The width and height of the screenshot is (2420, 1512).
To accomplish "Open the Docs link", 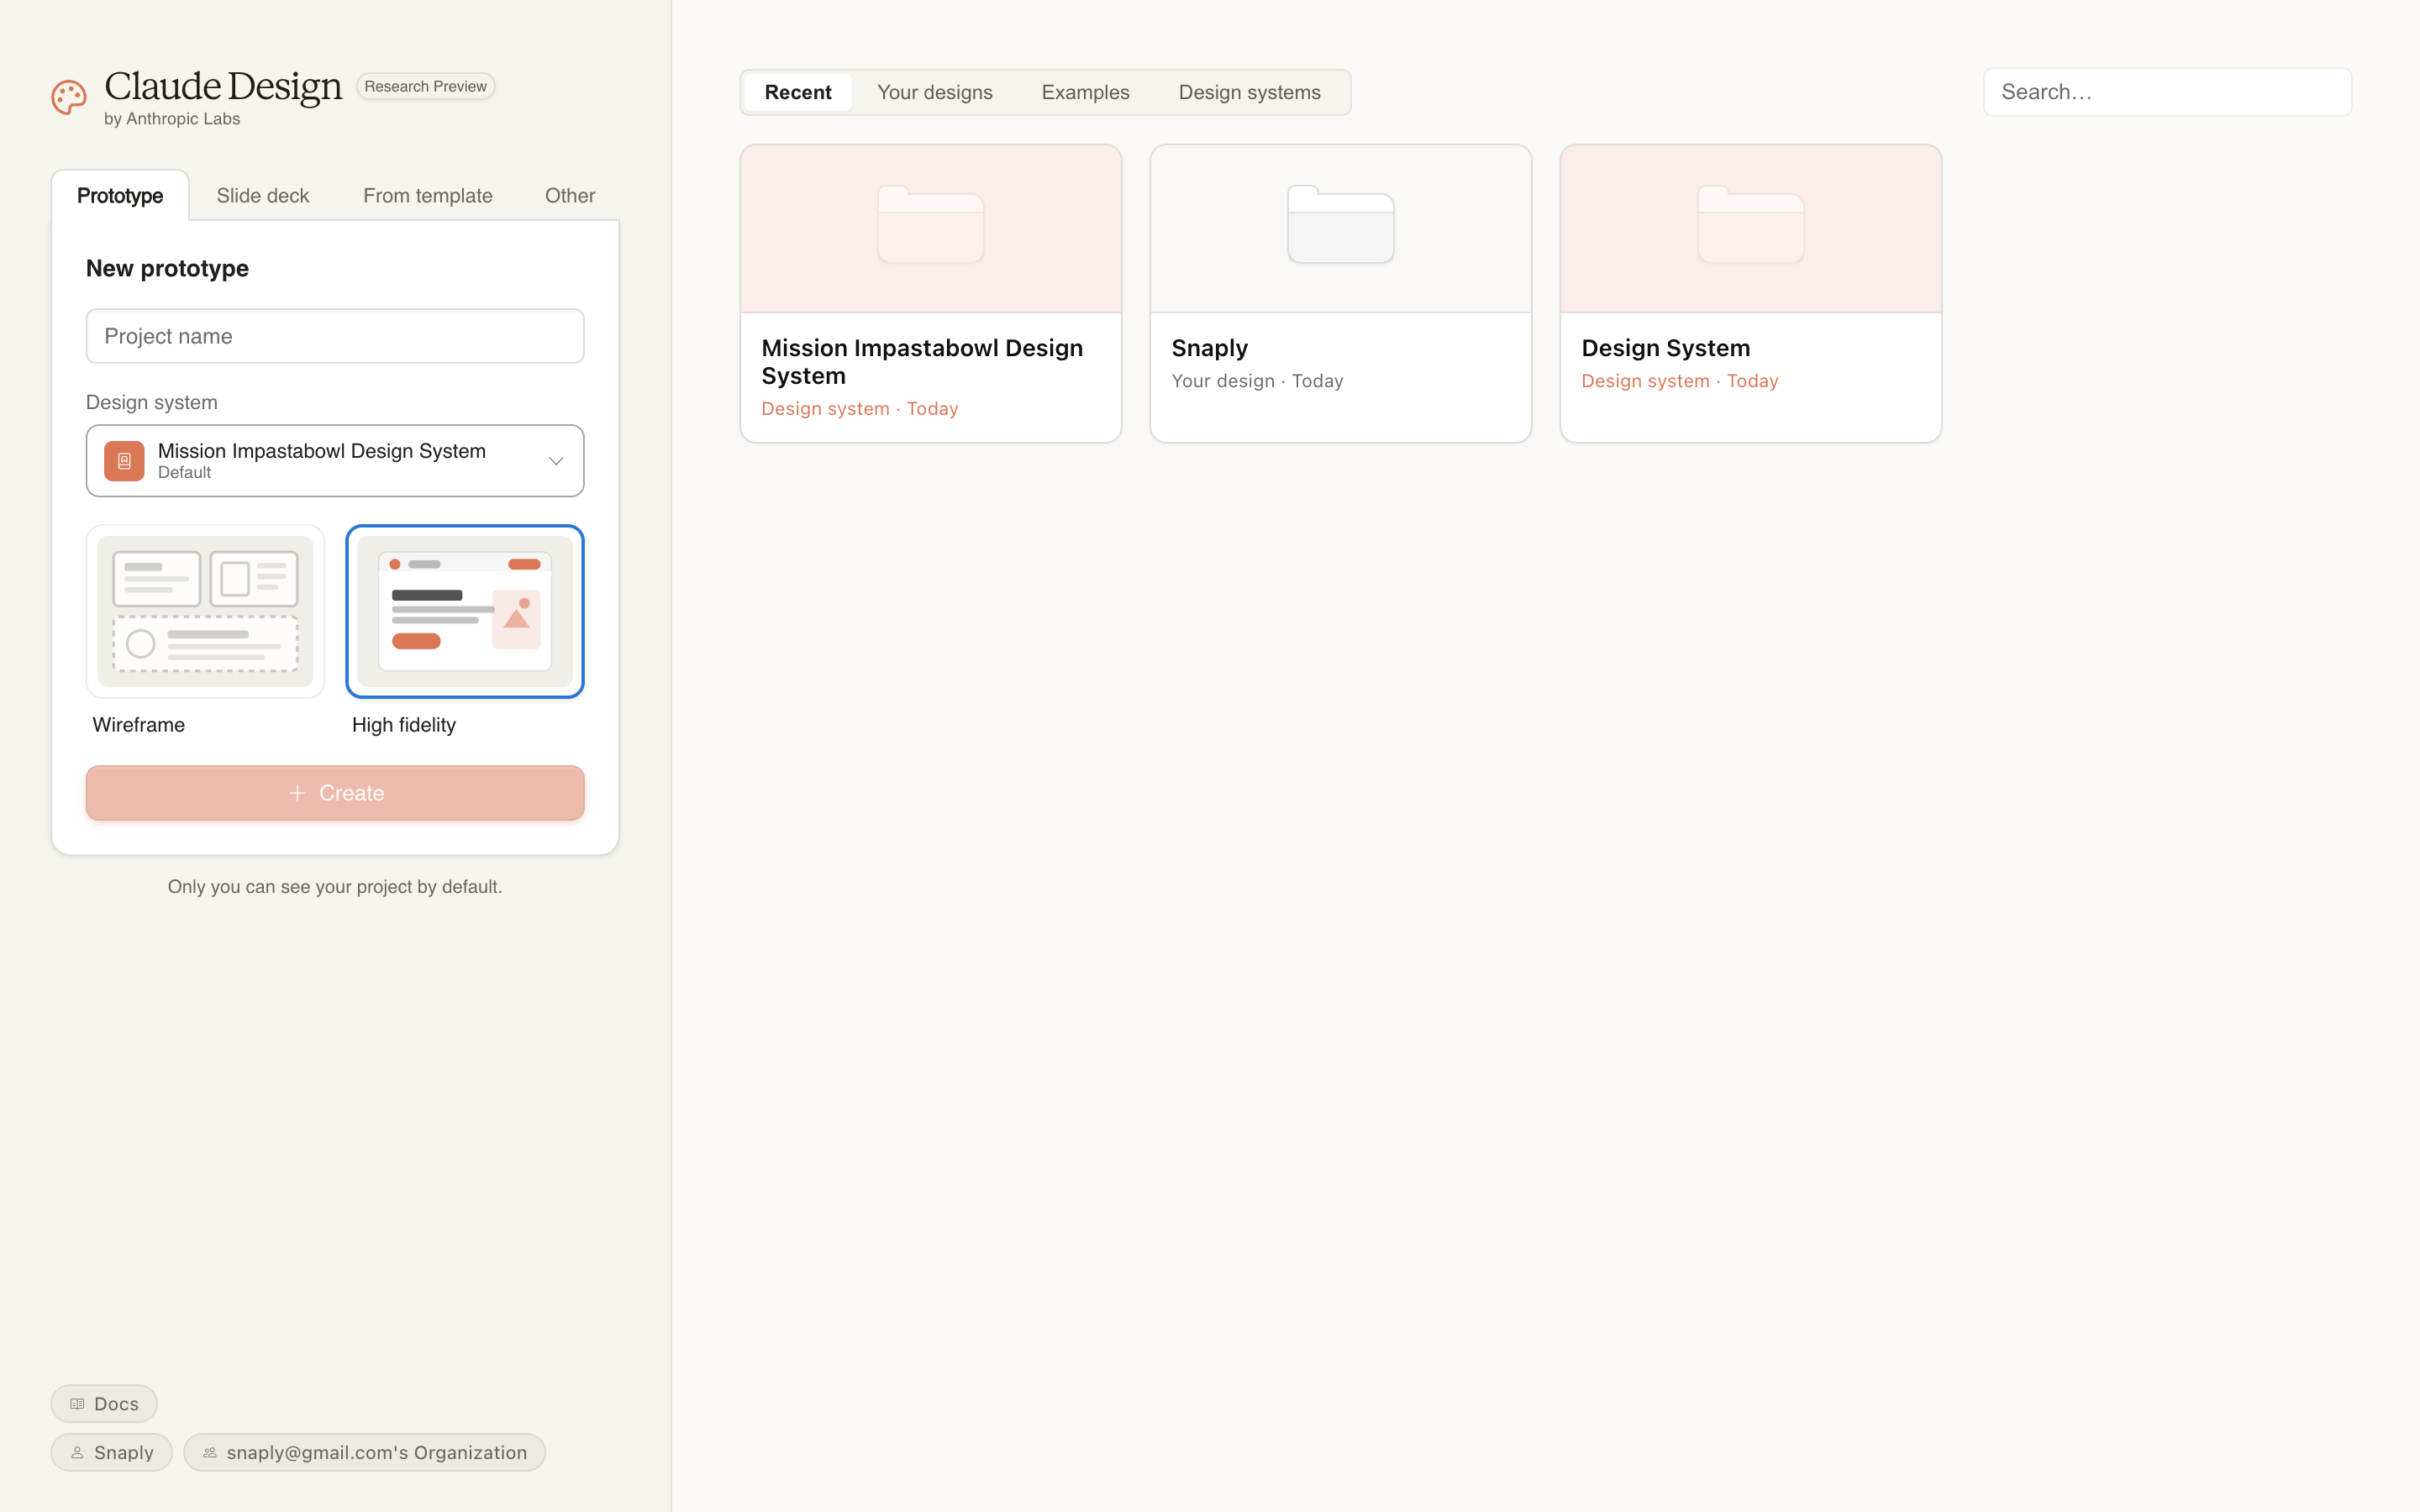I will [x=104, y=1404].
